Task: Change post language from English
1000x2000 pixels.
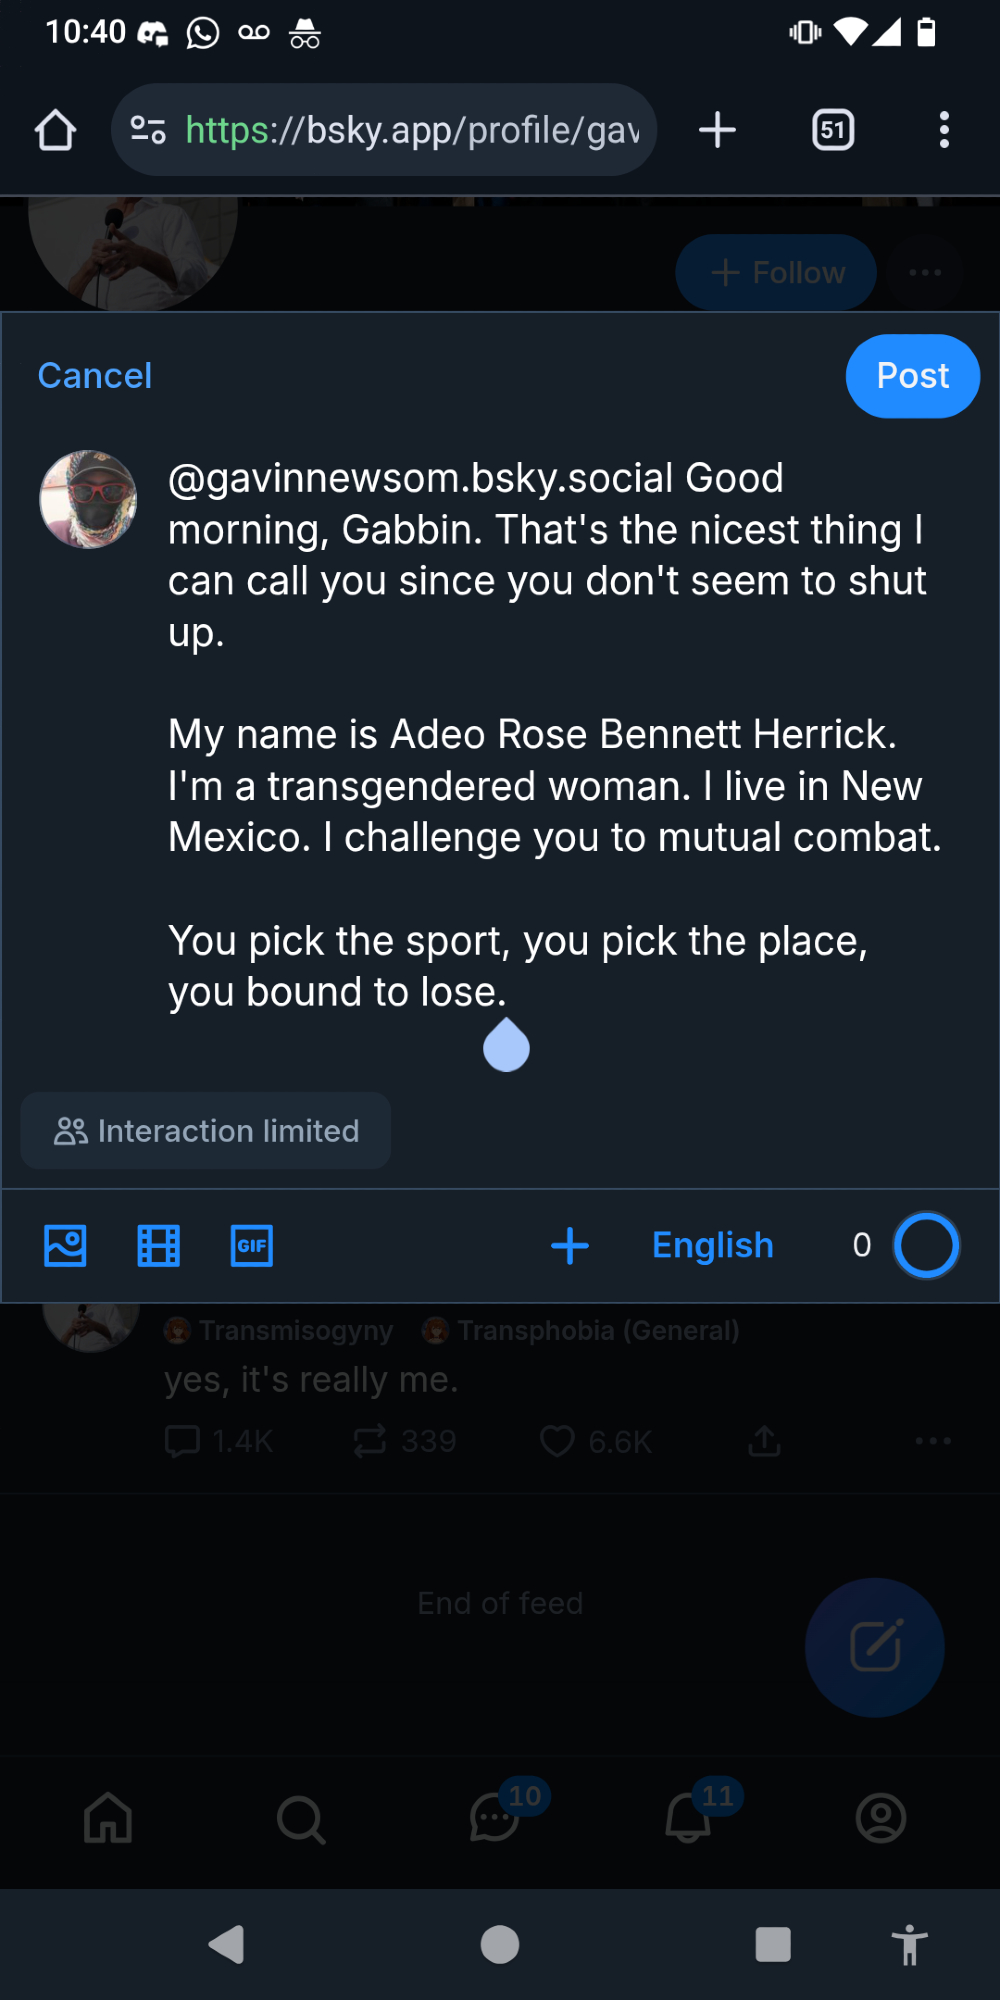Action: [x=712, y=1246]
